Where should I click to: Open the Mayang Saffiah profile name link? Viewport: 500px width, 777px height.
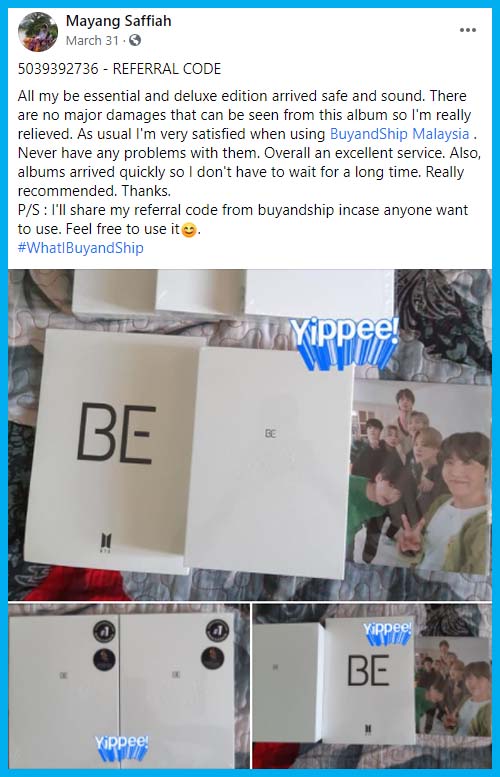[118, 21]
